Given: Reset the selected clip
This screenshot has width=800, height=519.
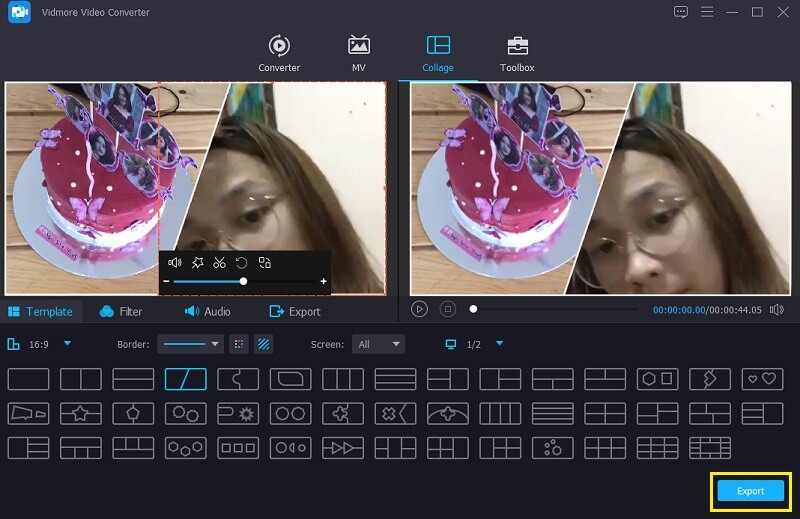Looking at the screenshot, I should click(x=241, y=263).
